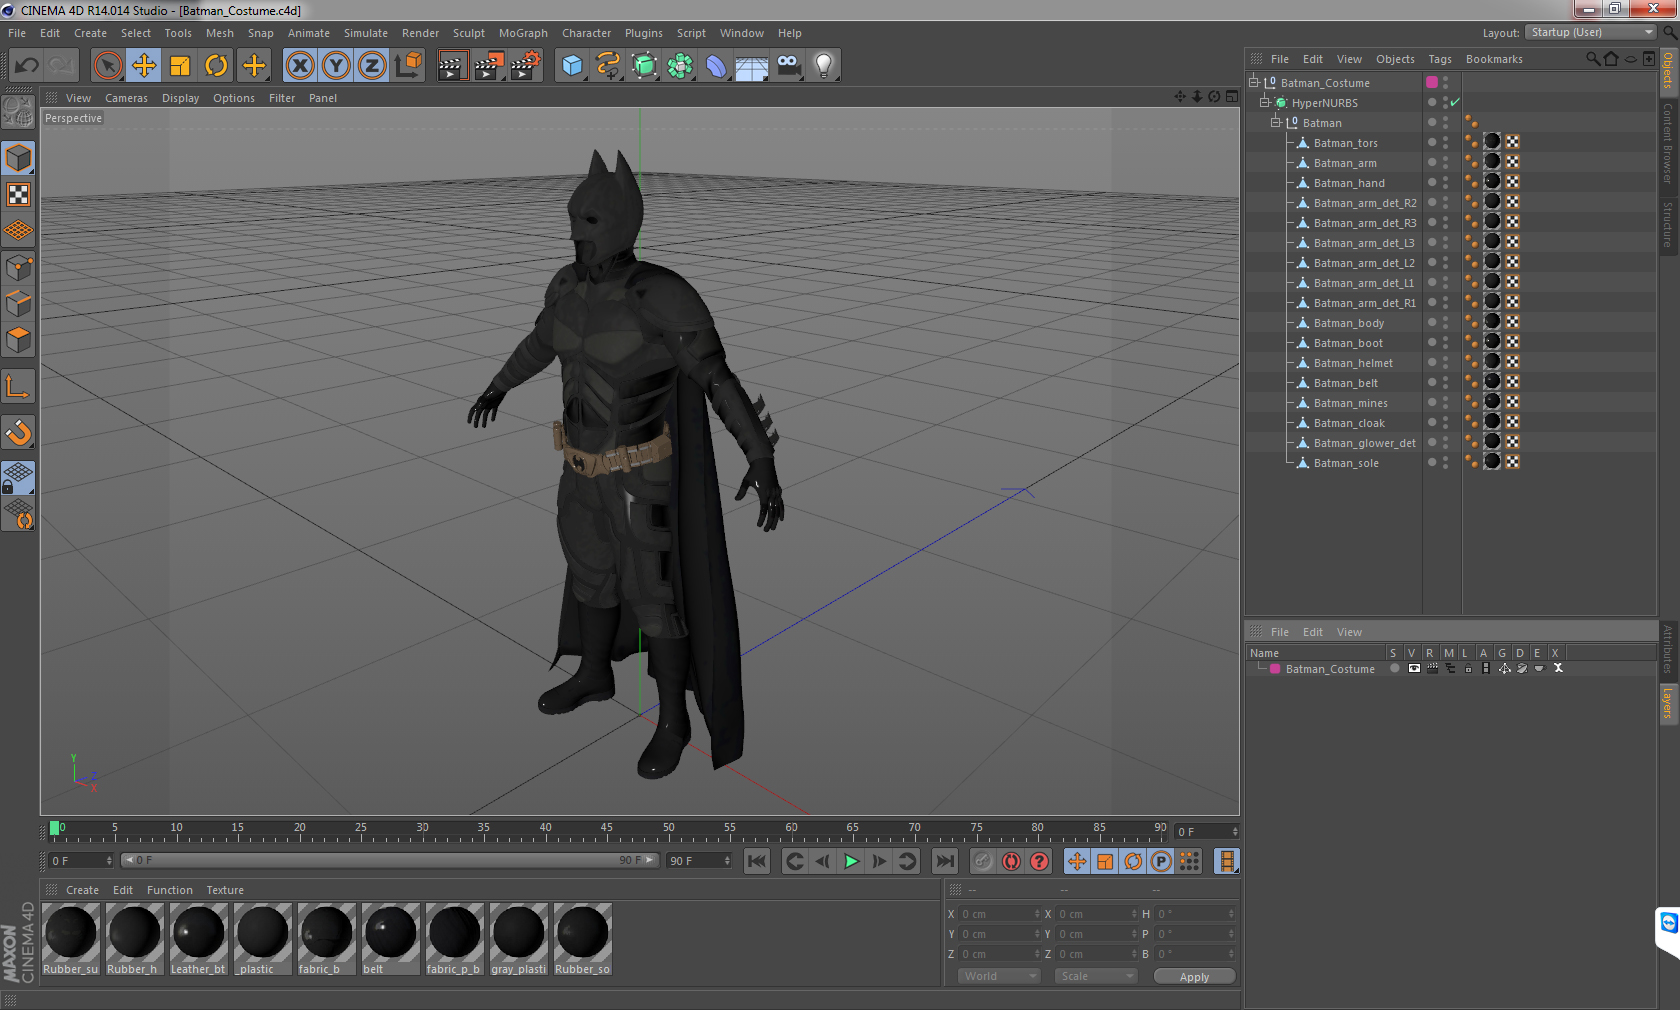1680x1010 pixels.
Task: Click frame 45 on timeline ruler
Action: [x=607, y=829]
